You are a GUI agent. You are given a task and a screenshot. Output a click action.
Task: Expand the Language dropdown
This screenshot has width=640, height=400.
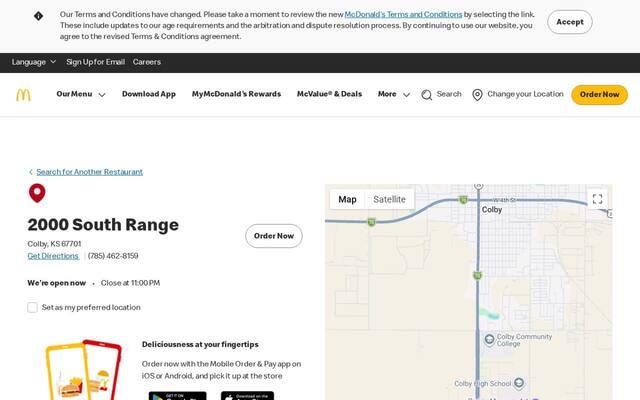tap(34, 62)
